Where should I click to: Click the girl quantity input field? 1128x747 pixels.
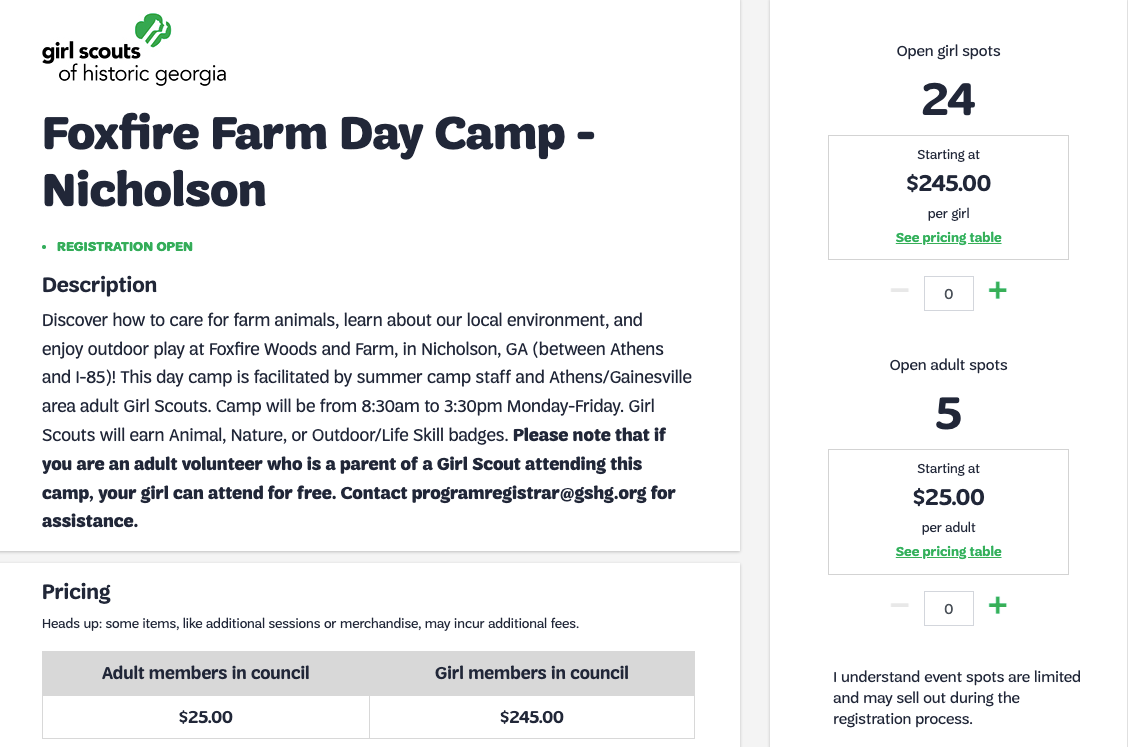(x=948, y=294)
